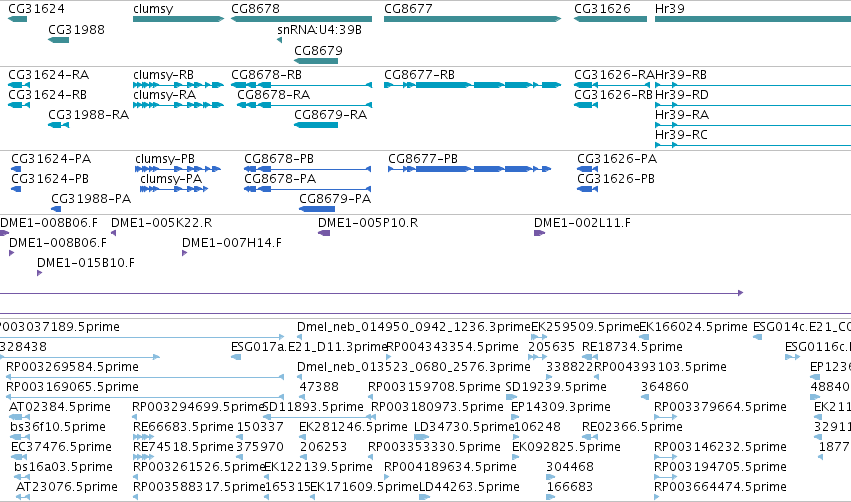Screen dimensions: 851x502
Task: Select EST RE02366.5prime
Action: point(632,427)
